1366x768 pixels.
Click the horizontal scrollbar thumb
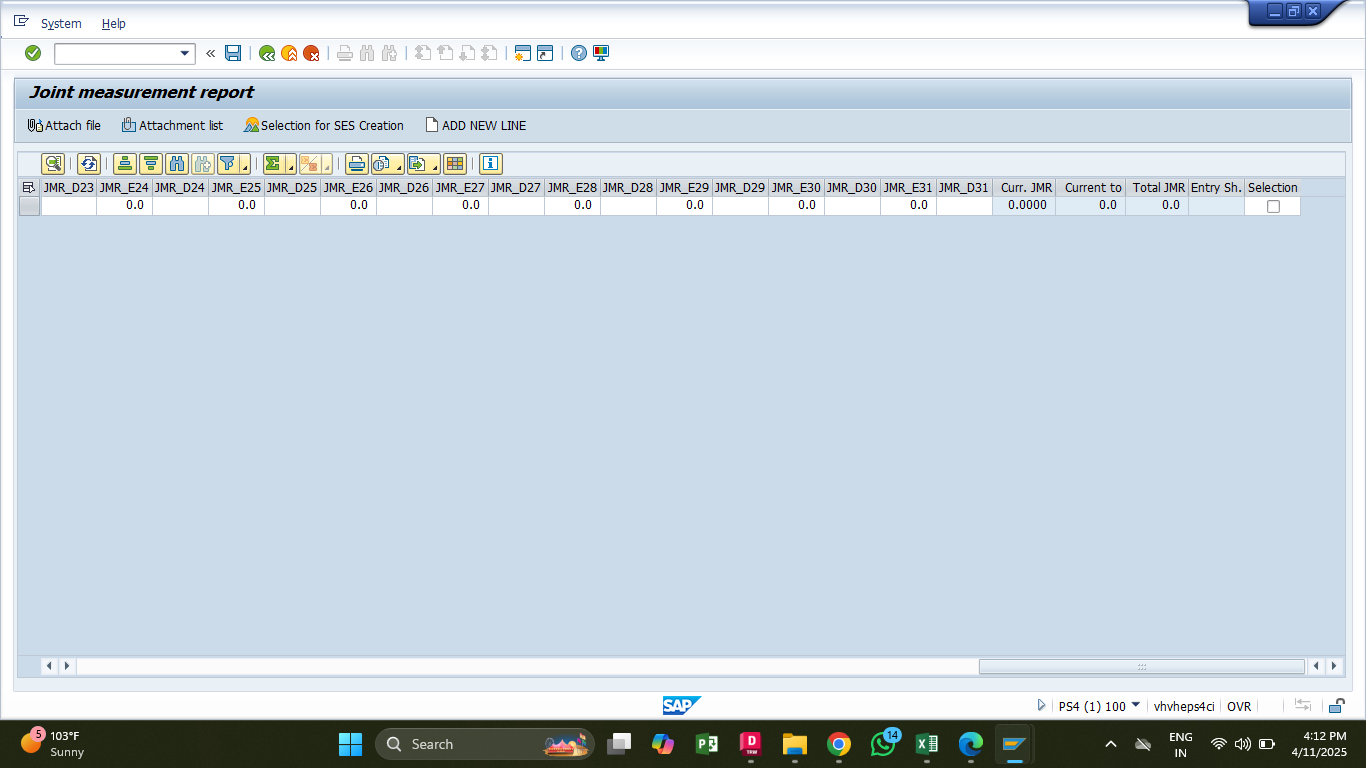[1141, 666]
